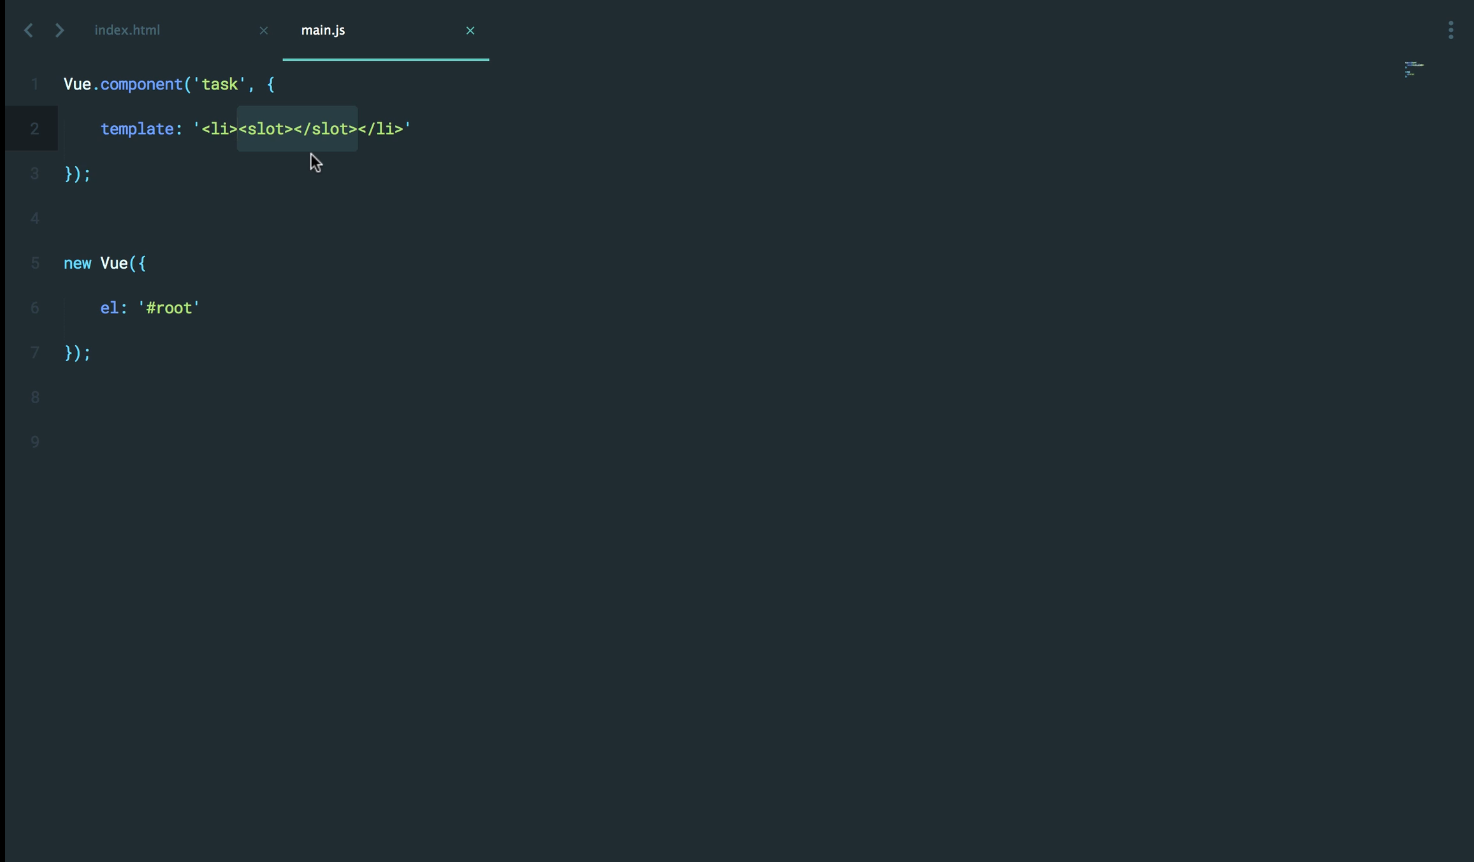Close the main.js tab
The width and height of the screenshot is (1474, 862).
(x=470, y=31)
